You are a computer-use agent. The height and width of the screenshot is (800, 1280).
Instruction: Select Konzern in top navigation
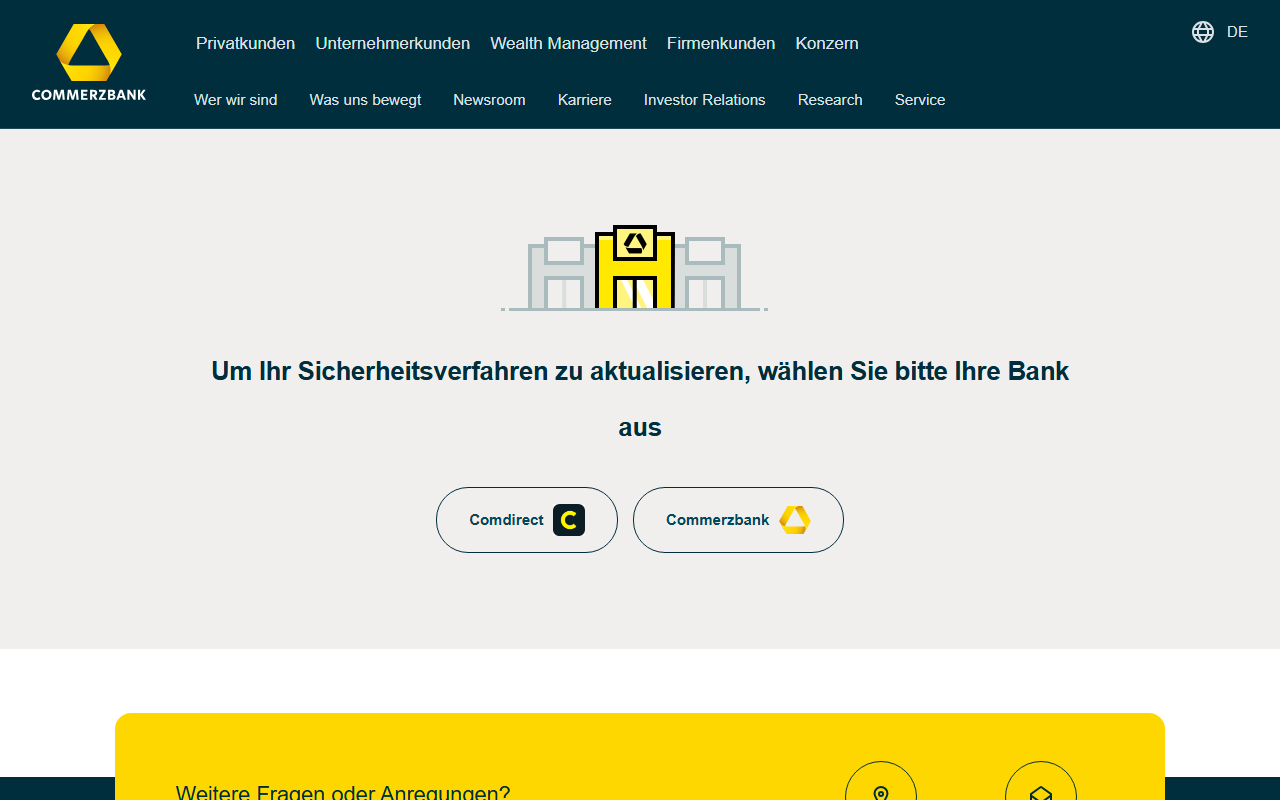(827, 43)
